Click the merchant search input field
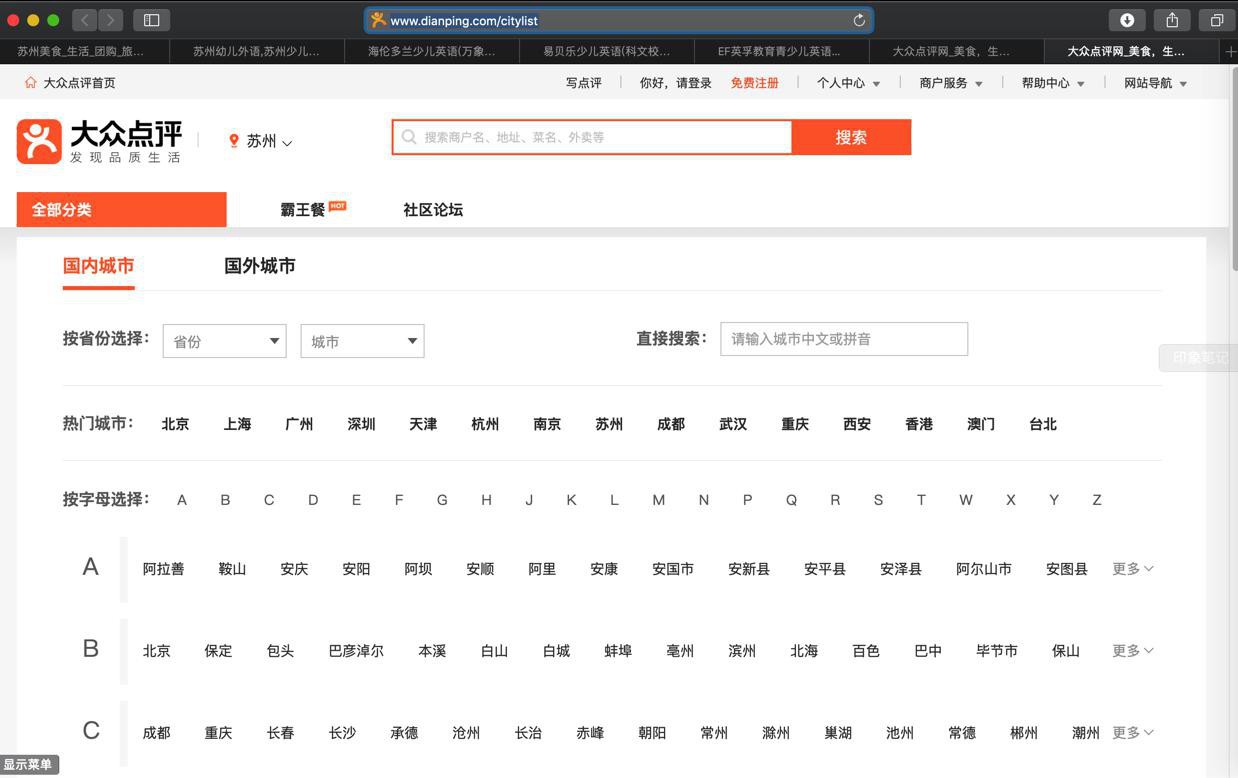Image resolution: width=1238 pixels, height=778 pixels. 592,137
